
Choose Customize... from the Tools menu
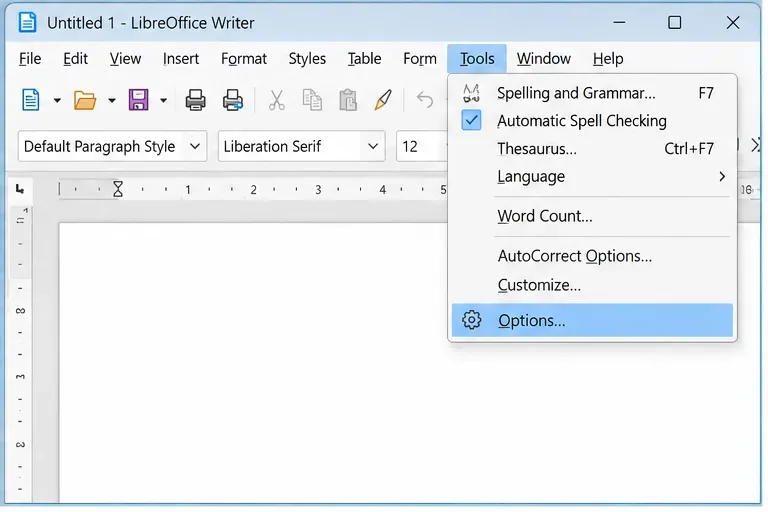pos(592,285)
